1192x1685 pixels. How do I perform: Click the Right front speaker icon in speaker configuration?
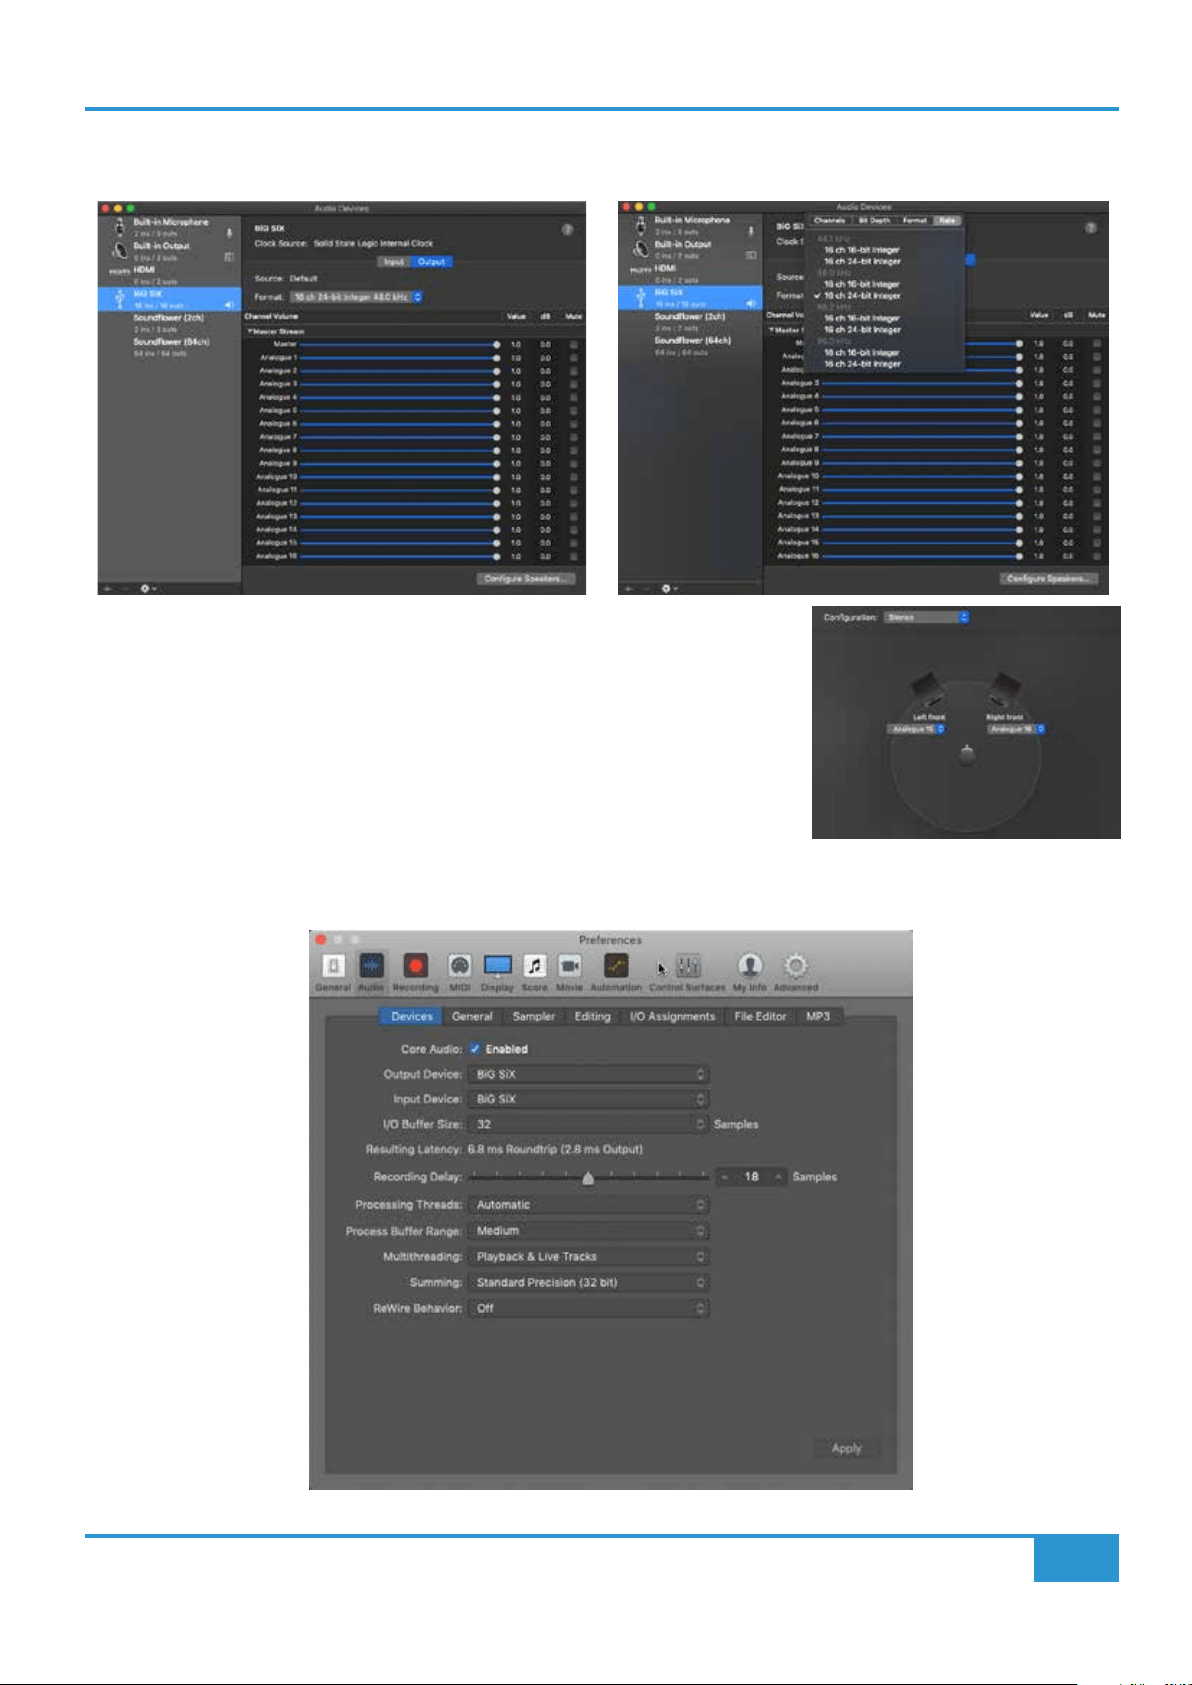tap(1002, 690)
